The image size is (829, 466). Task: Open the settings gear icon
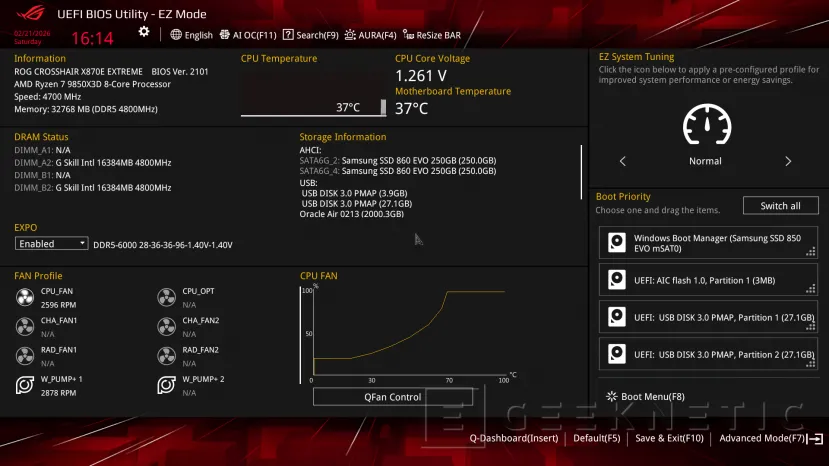[x=144, y=32]
